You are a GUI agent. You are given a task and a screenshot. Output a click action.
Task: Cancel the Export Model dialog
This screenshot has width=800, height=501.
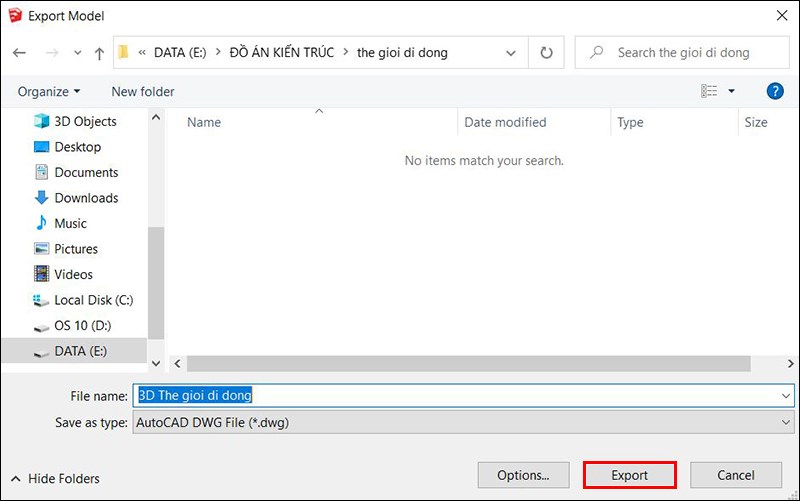735,475
